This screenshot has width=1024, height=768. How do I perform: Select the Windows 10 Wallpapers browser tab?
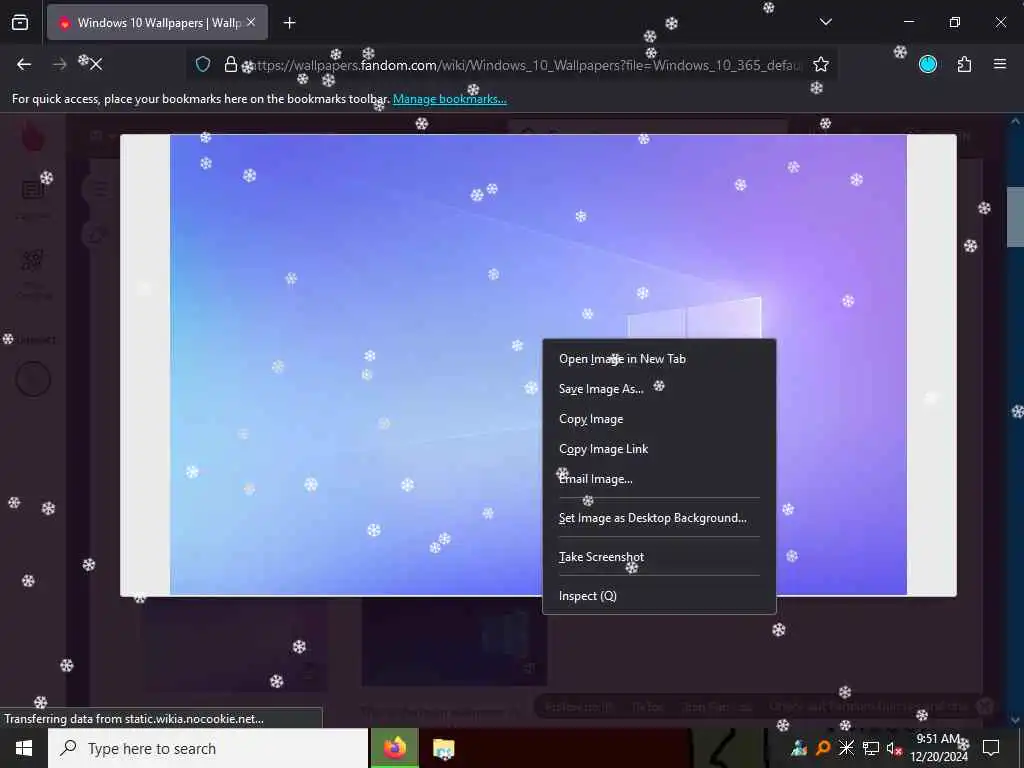click(157, 23)
